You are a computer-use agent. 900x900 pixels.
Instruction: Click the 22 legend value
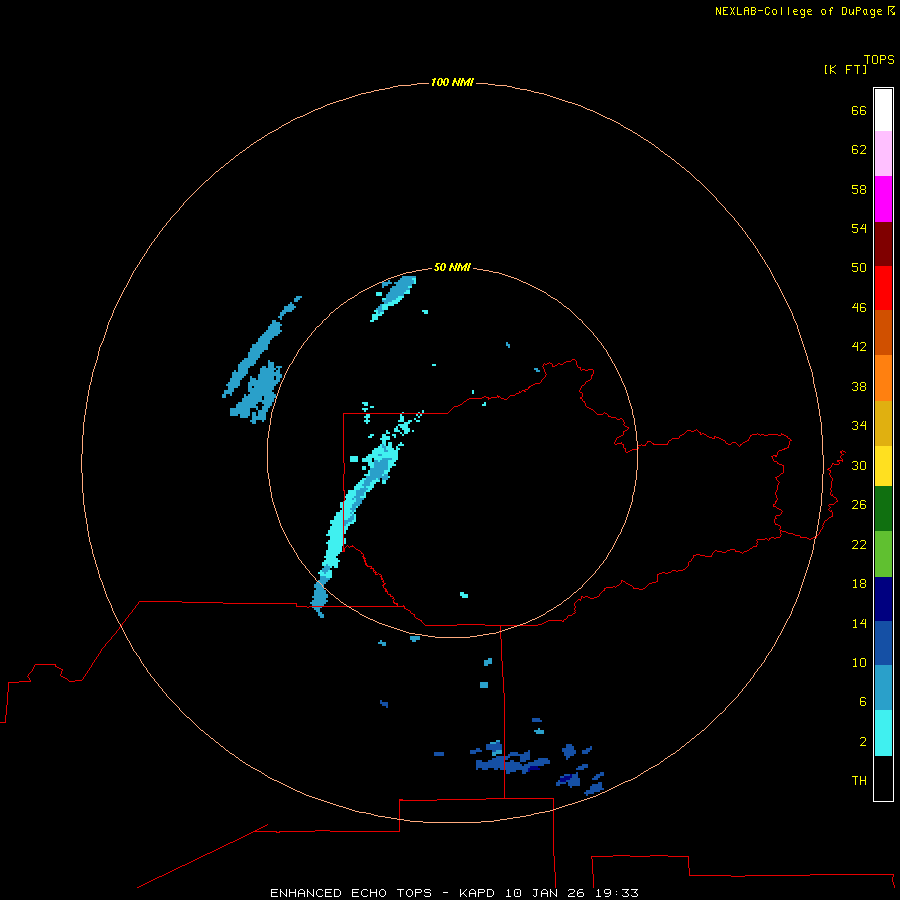(x=859, y=544)
